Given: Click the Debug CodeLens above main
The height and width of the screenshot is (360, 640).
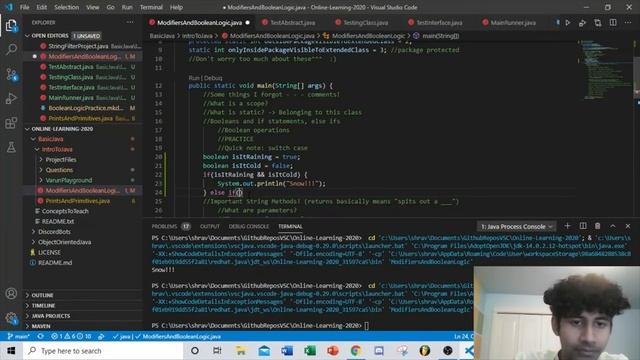Looking at the screenshot, I should 213,78.
